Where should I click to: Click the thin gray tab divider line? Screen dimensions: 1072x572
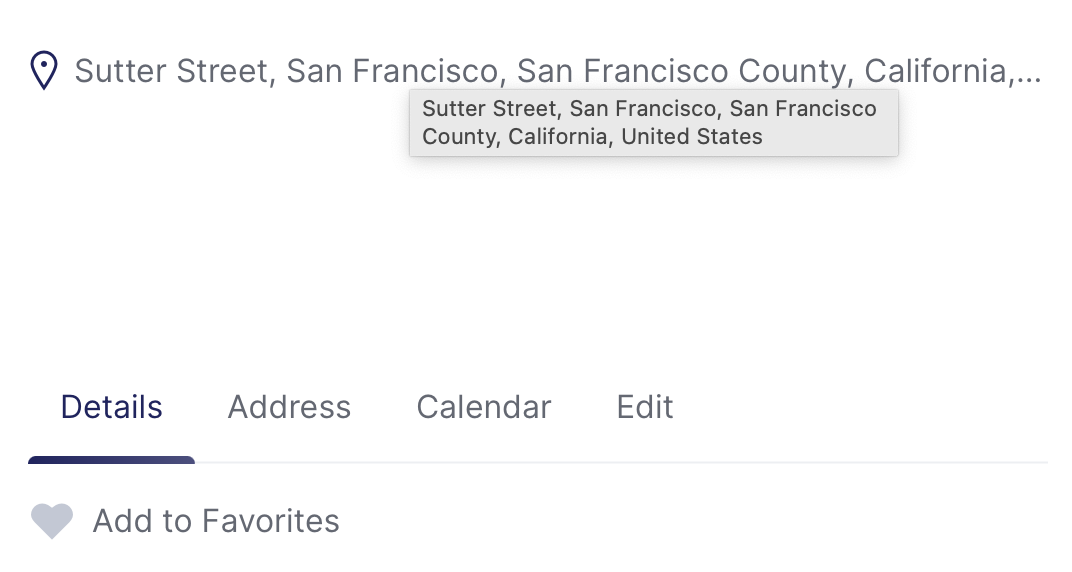(x=621, y=463)
